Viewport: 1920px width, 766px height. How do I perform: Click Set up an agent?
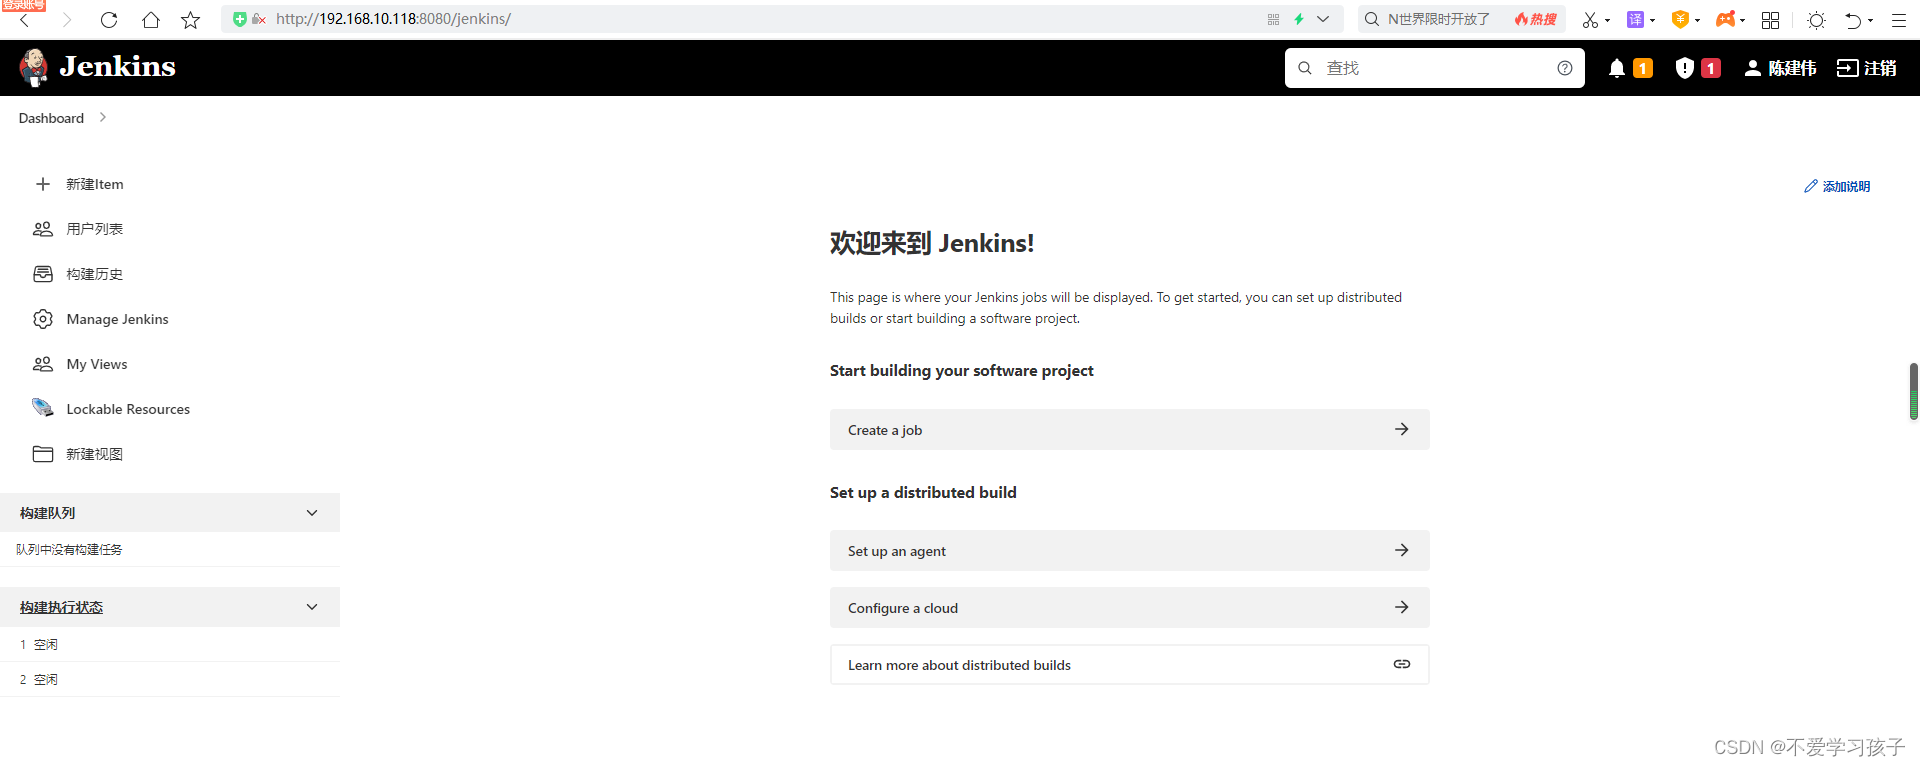click(1130, 551)
